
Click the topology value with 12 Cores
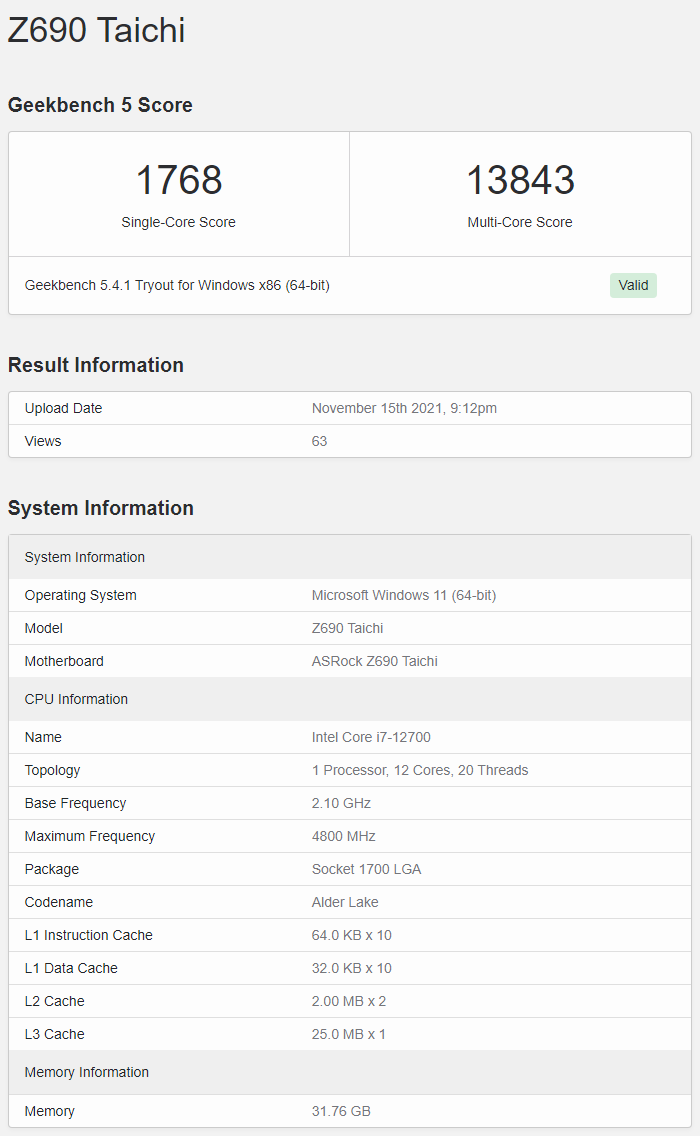point(420,770)
